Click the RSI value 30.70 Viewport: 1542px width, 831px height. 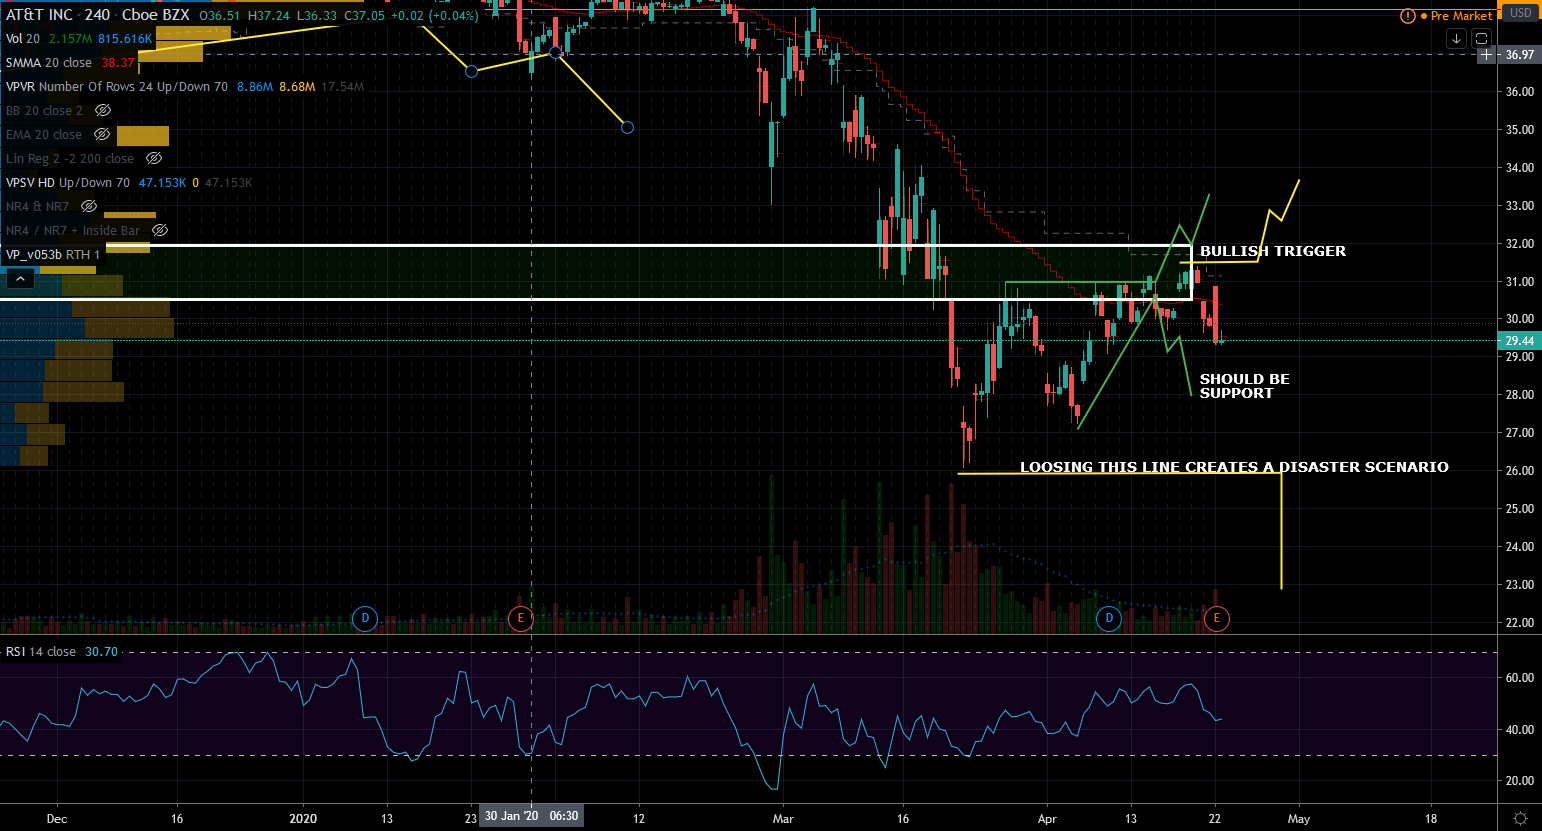pyautogui.click(x=102, y=652)
